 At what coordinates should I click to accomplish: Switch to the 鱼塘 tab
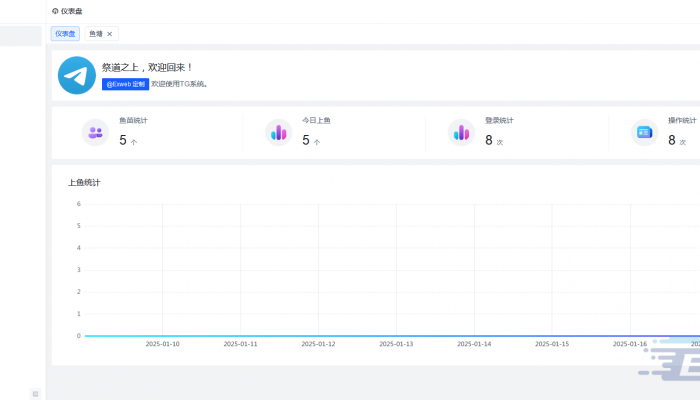click(96, 34)
